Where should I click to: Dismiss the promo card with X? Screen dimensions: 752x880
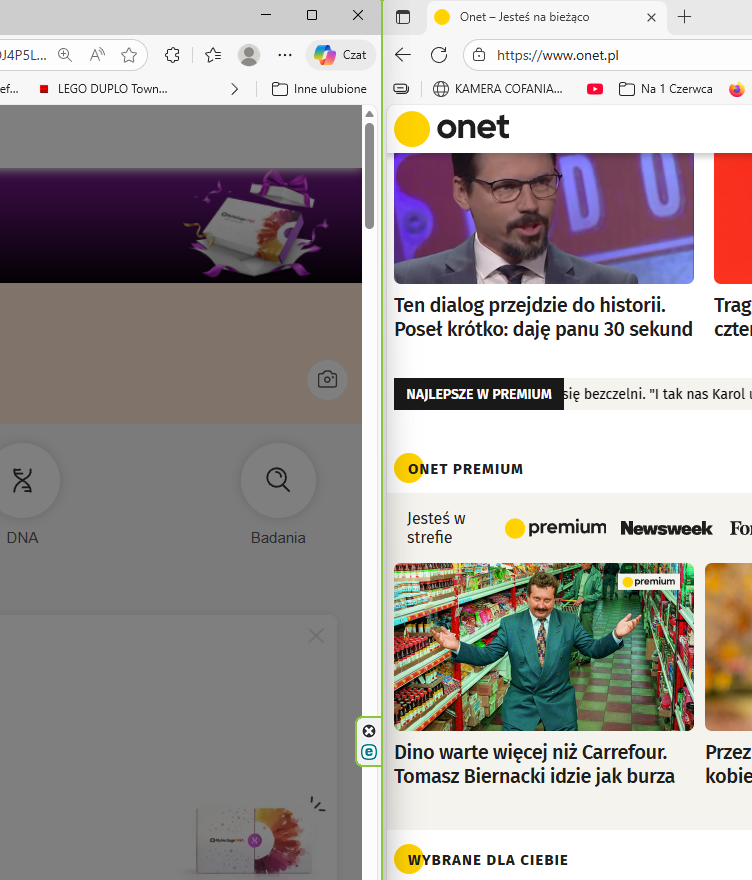click(x=316, y=636)
